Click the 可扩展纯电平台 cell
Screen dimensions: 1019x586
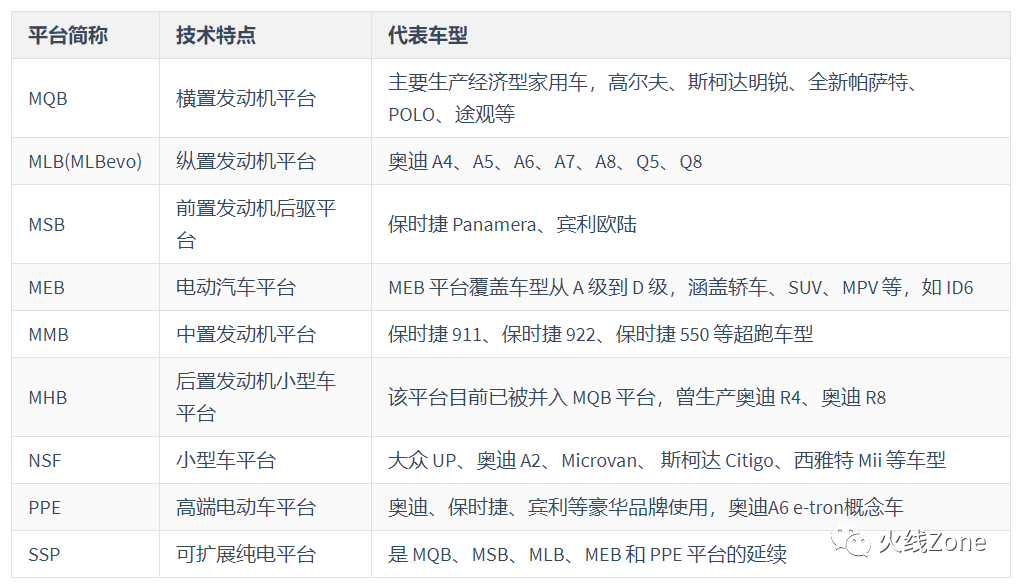tap(265, 554)
